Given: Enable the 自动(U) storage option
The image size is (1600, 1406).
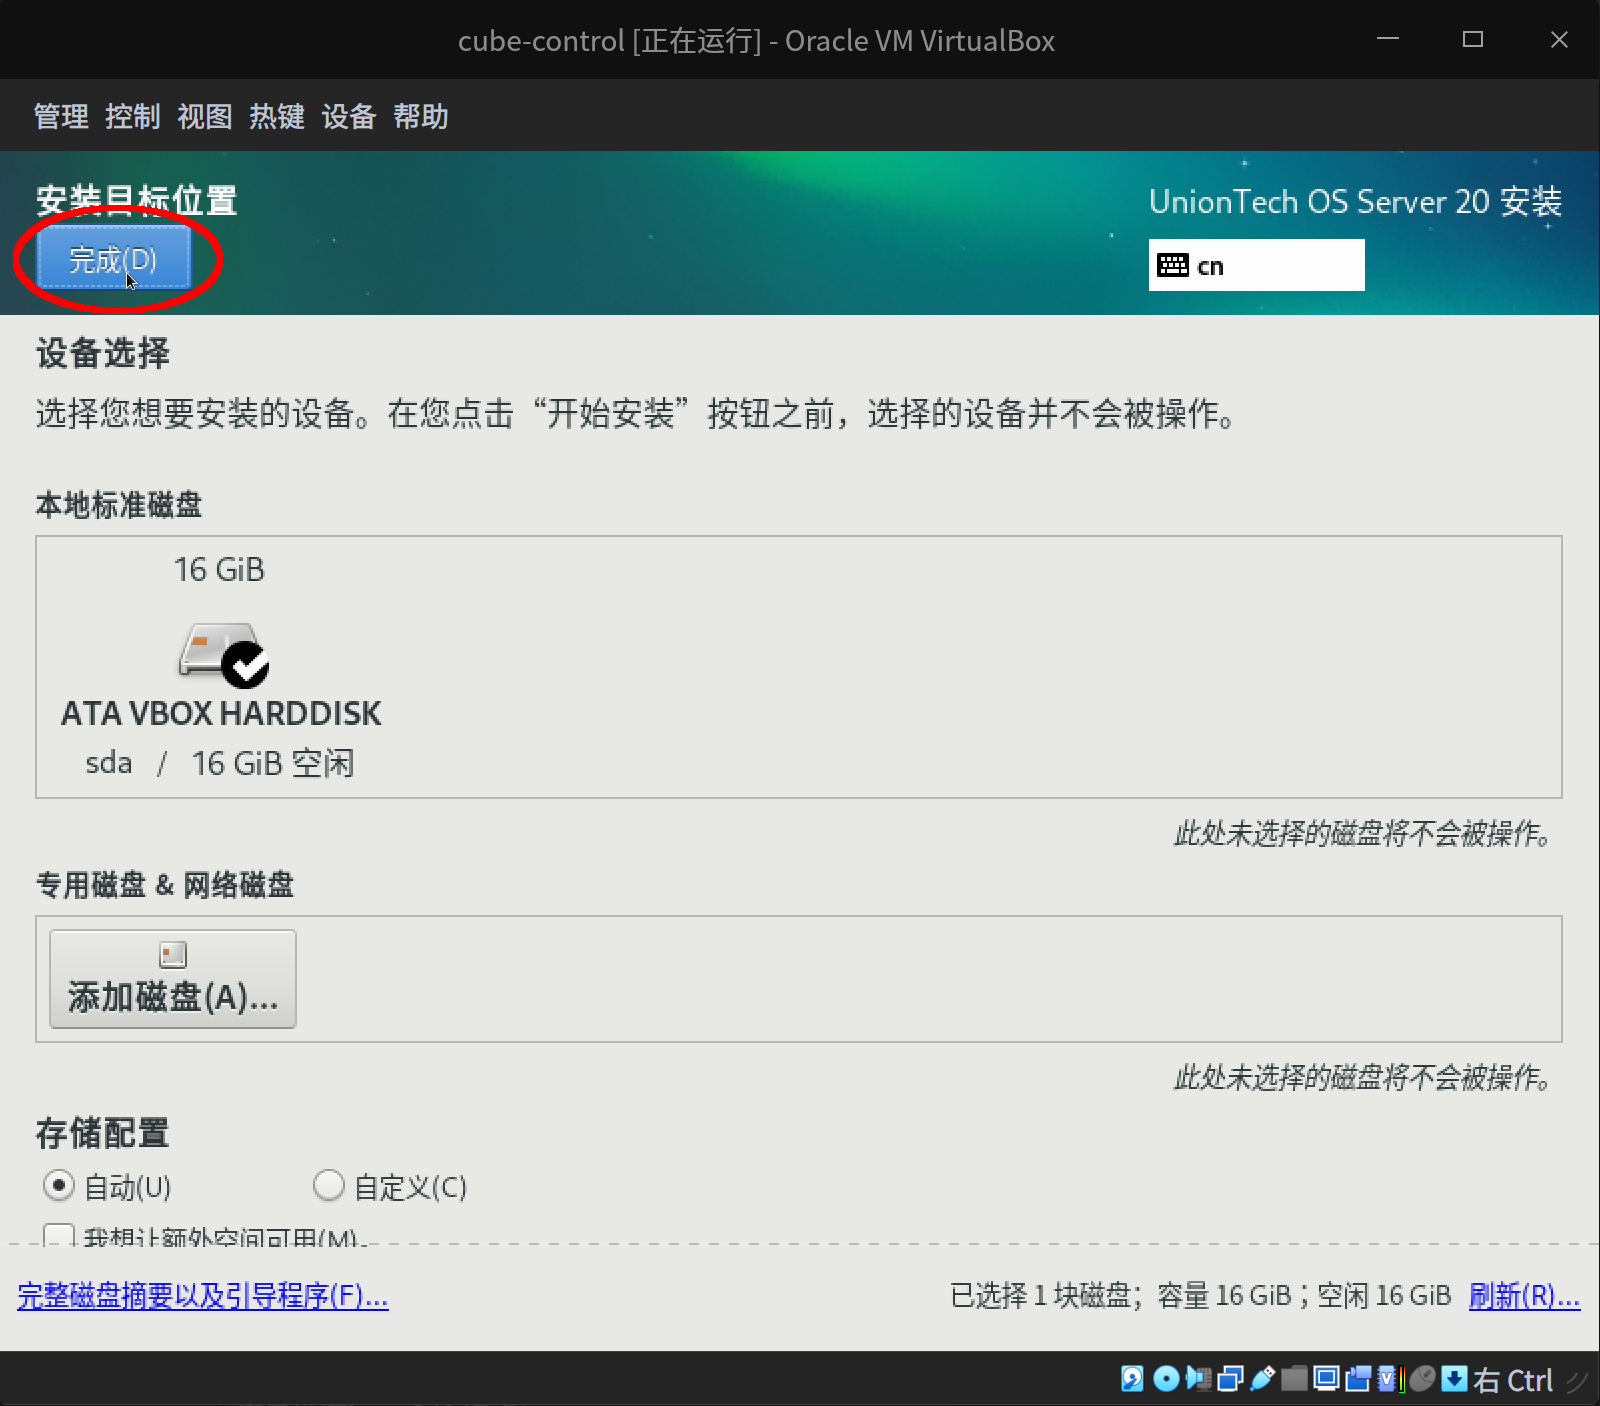Looking at the screenshot, I should (x=58, y=1186).
